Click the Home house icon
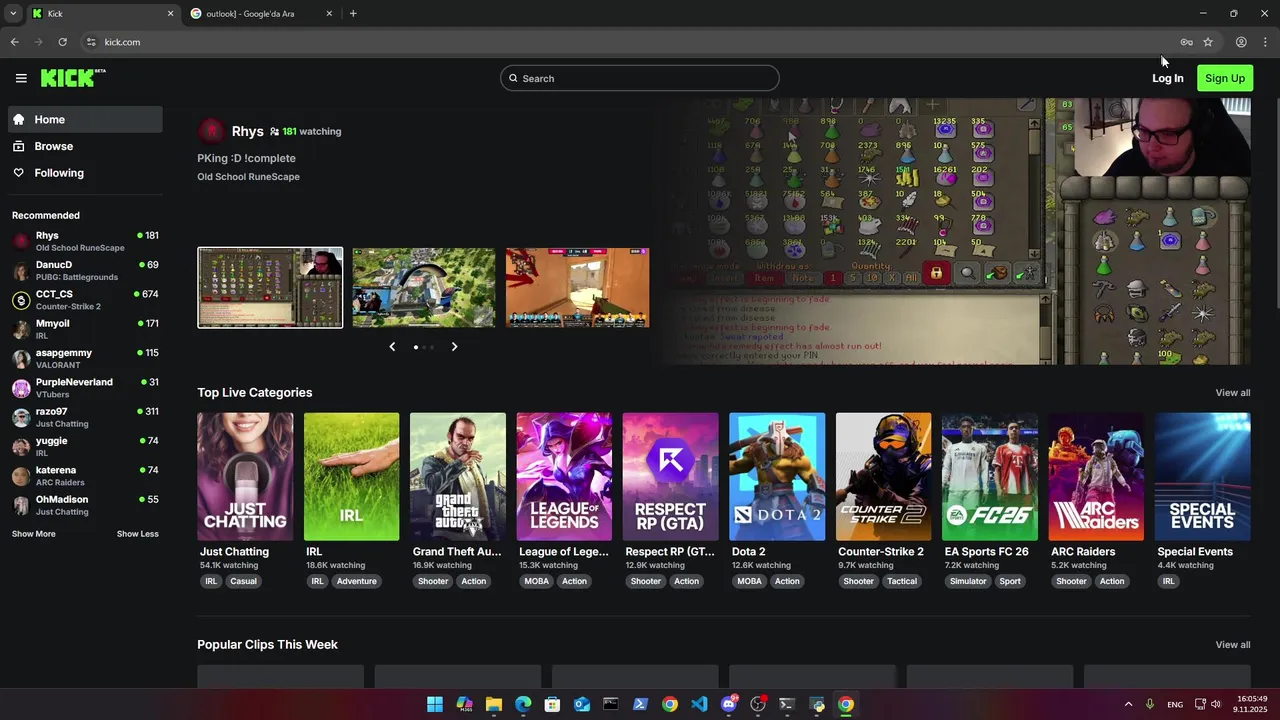 [x=18, y=119]
